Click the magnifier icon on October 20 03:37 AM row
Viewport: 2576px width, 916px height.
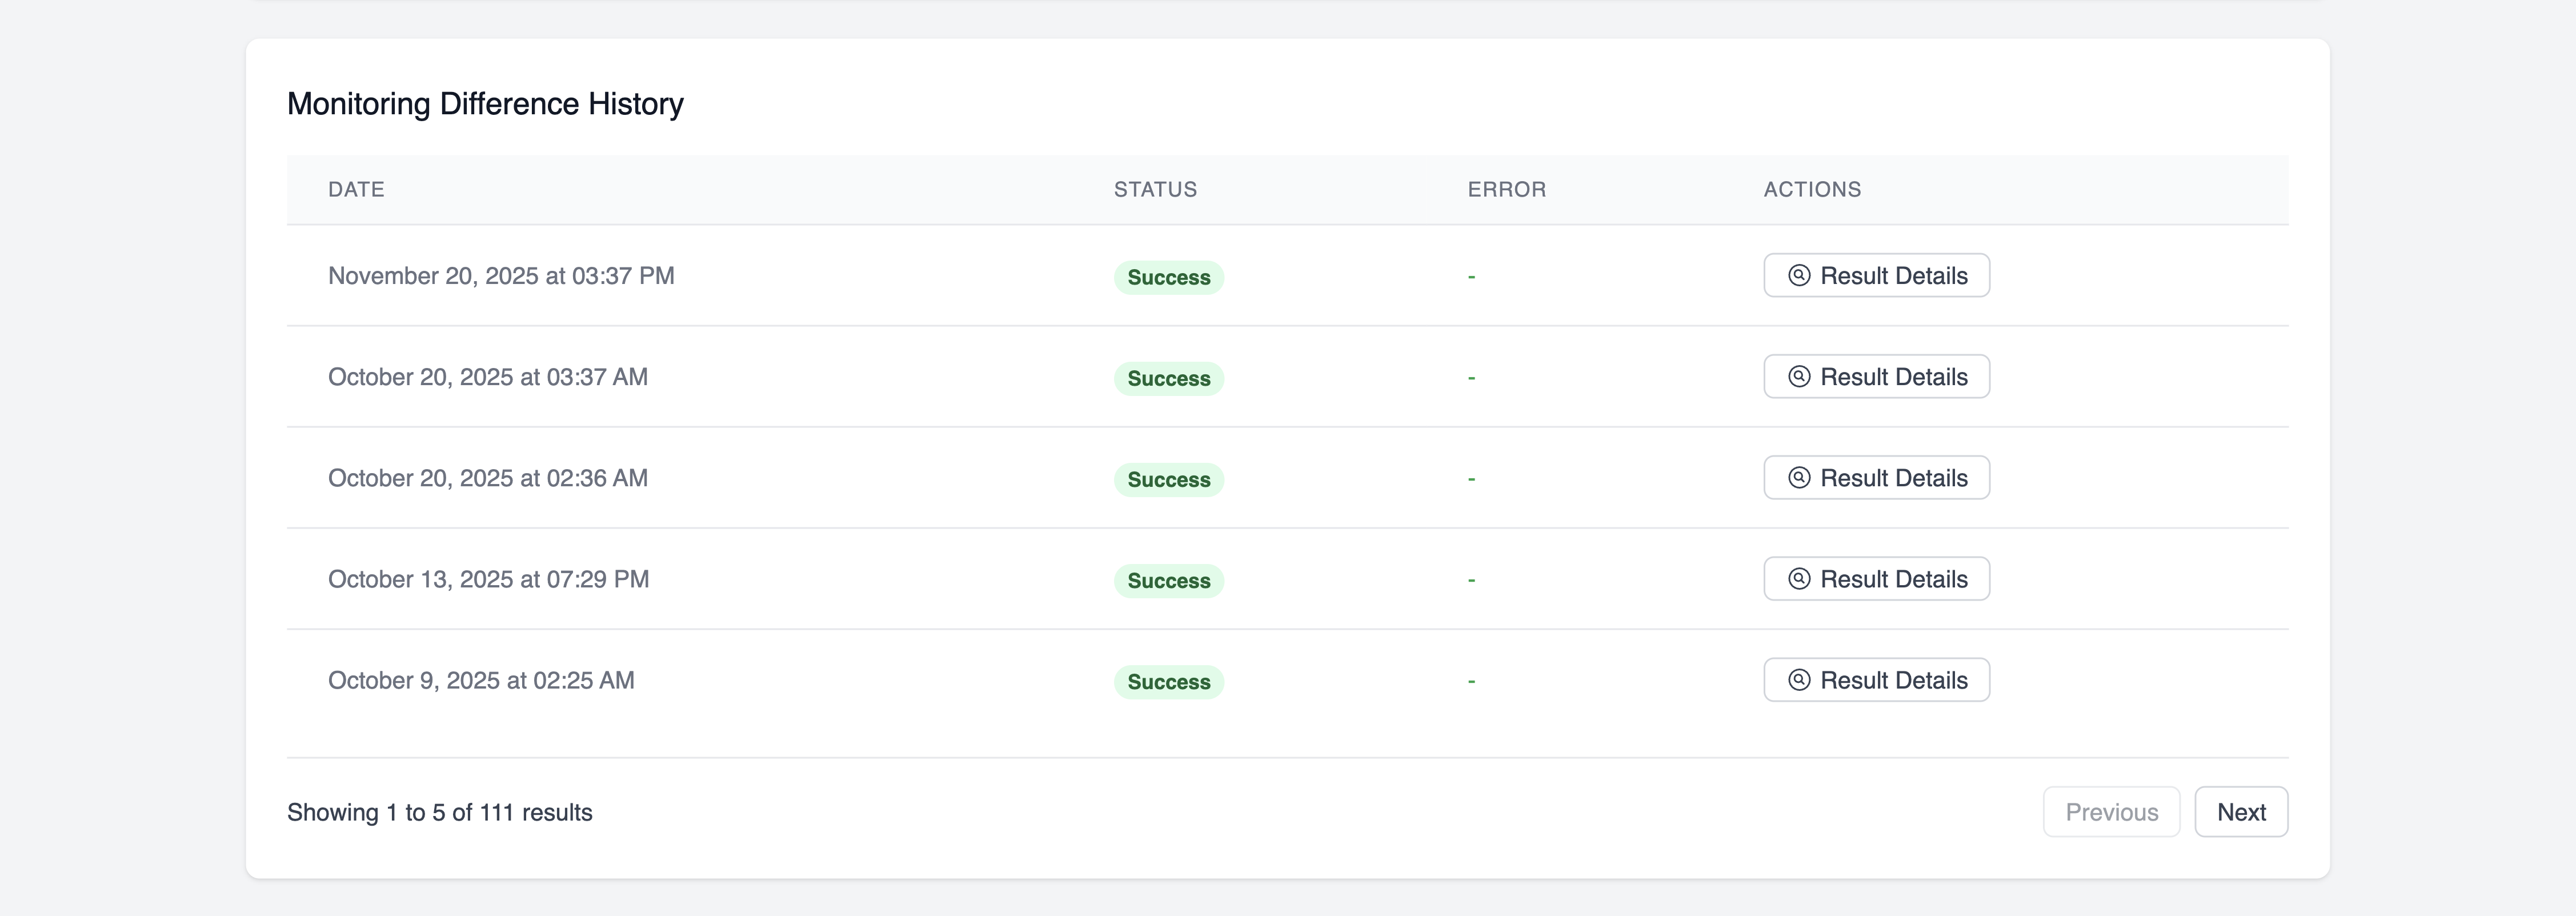tap(1799, 377)
